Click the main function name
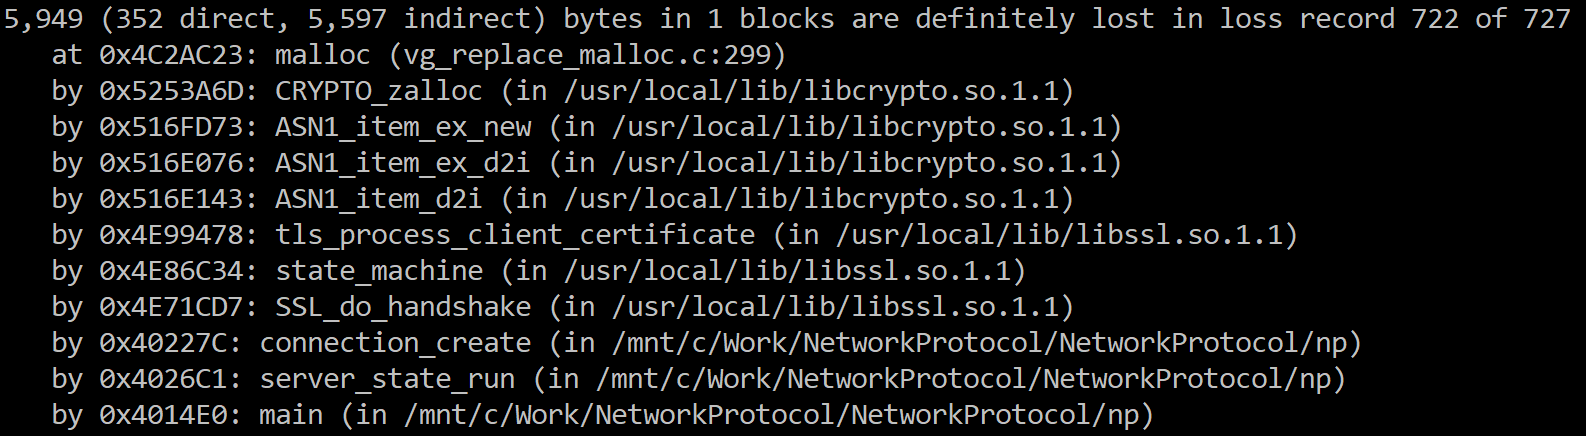Screen dimensions: 1586x436 (x=291, y=415)
